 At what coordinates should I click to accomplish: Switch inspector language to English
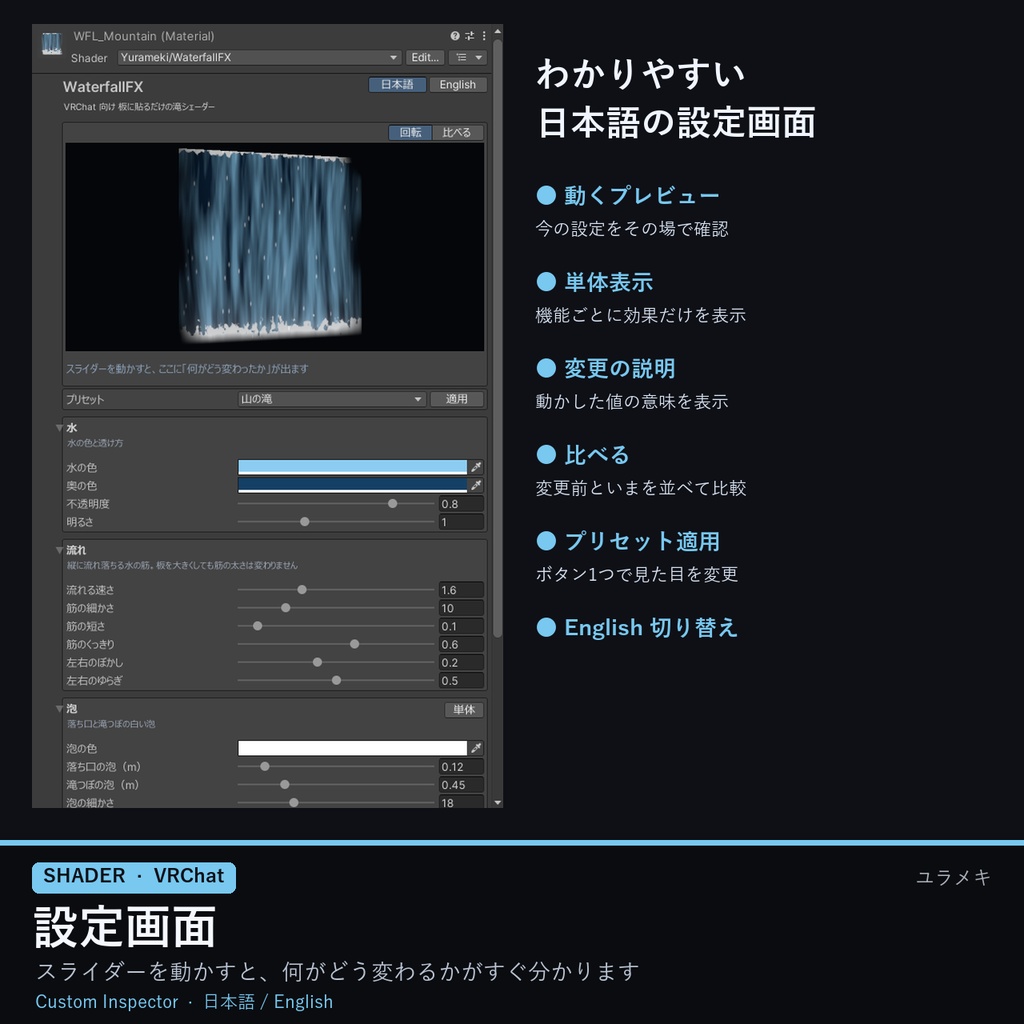pos(458,85)
